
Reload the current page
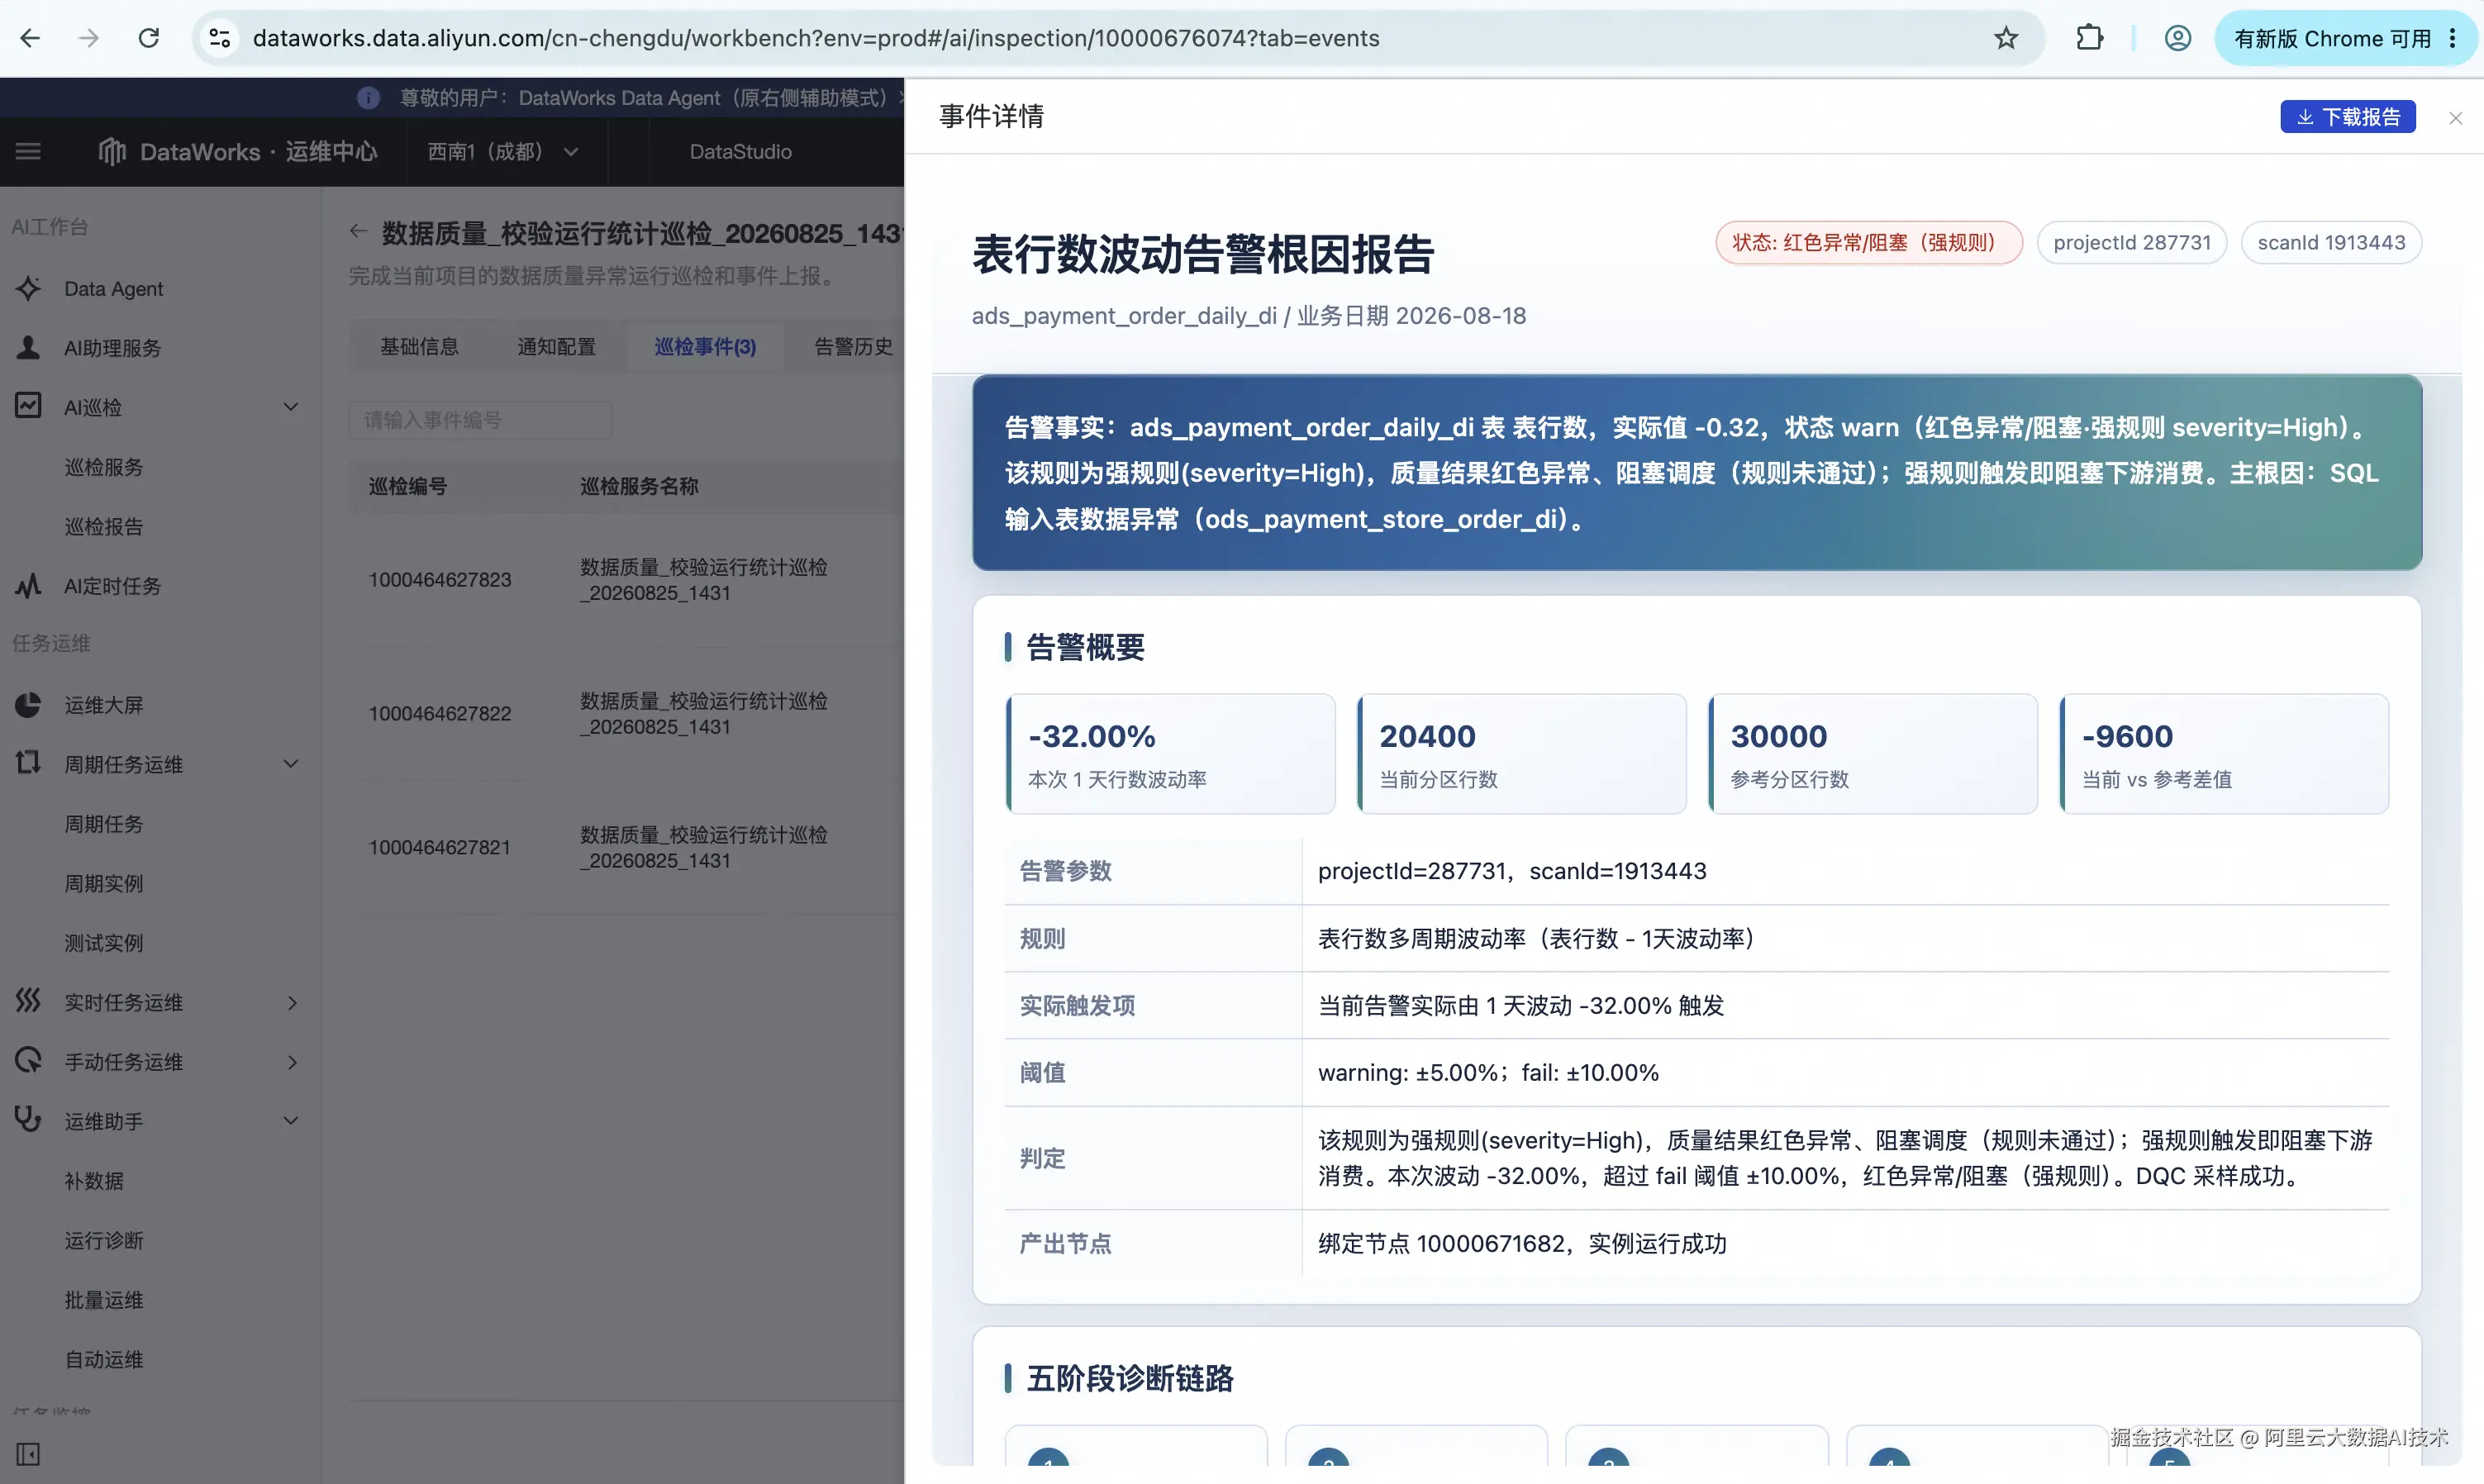(x=149, y=38)
